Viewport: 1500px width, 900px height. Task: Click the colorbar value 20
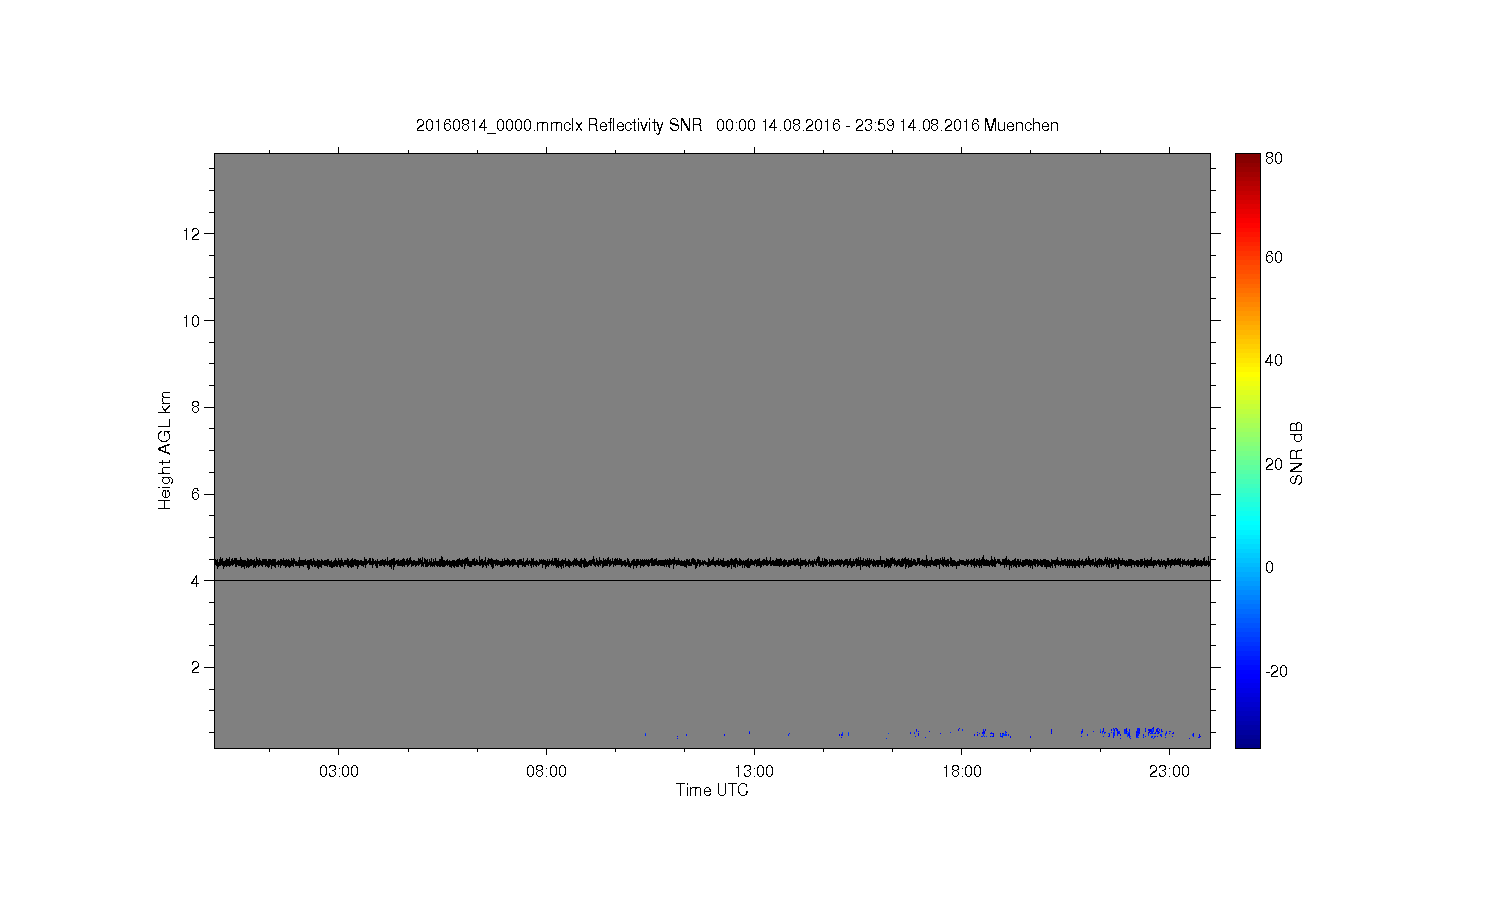[1274, 464]
